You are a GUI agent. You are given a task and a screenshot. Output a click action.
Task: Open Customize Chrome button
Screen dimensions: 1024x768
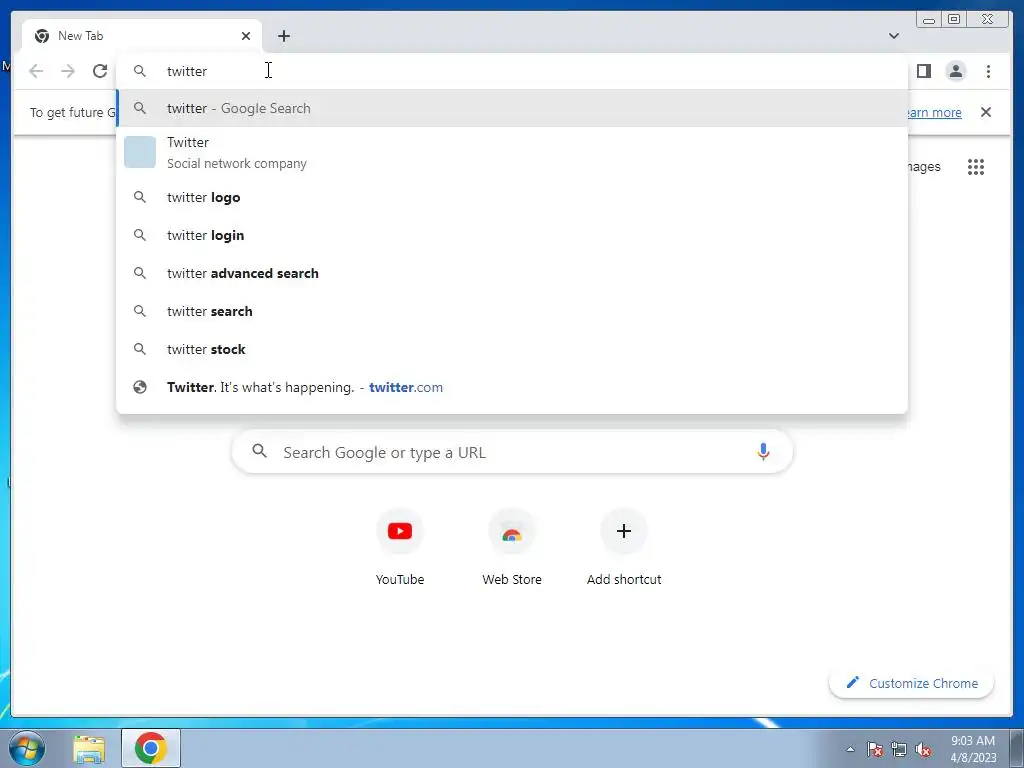912,683
